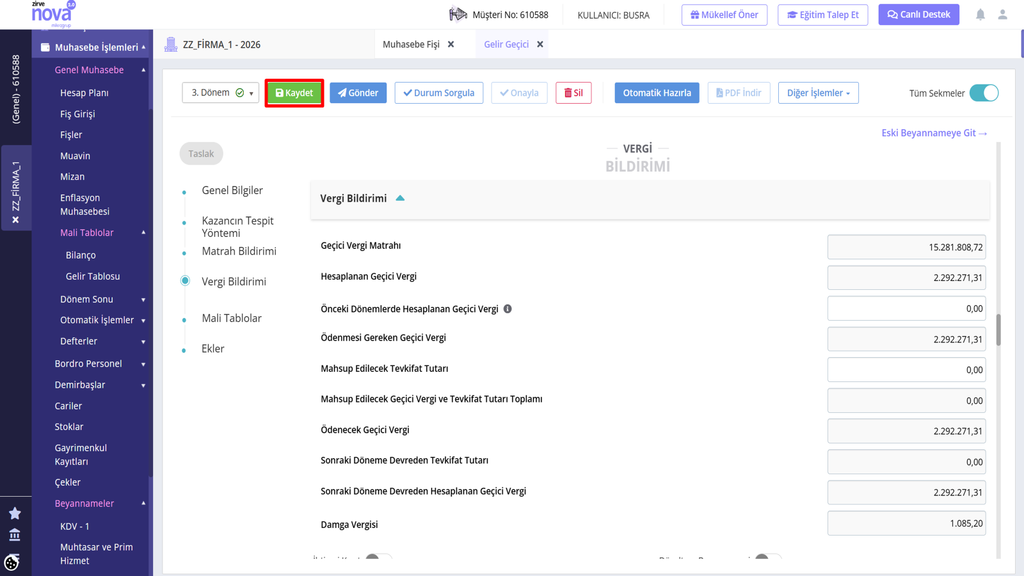1024x576 pixels.
Task: Toggle the Tüm Sekmeler switch
Action: pos(984,93)
